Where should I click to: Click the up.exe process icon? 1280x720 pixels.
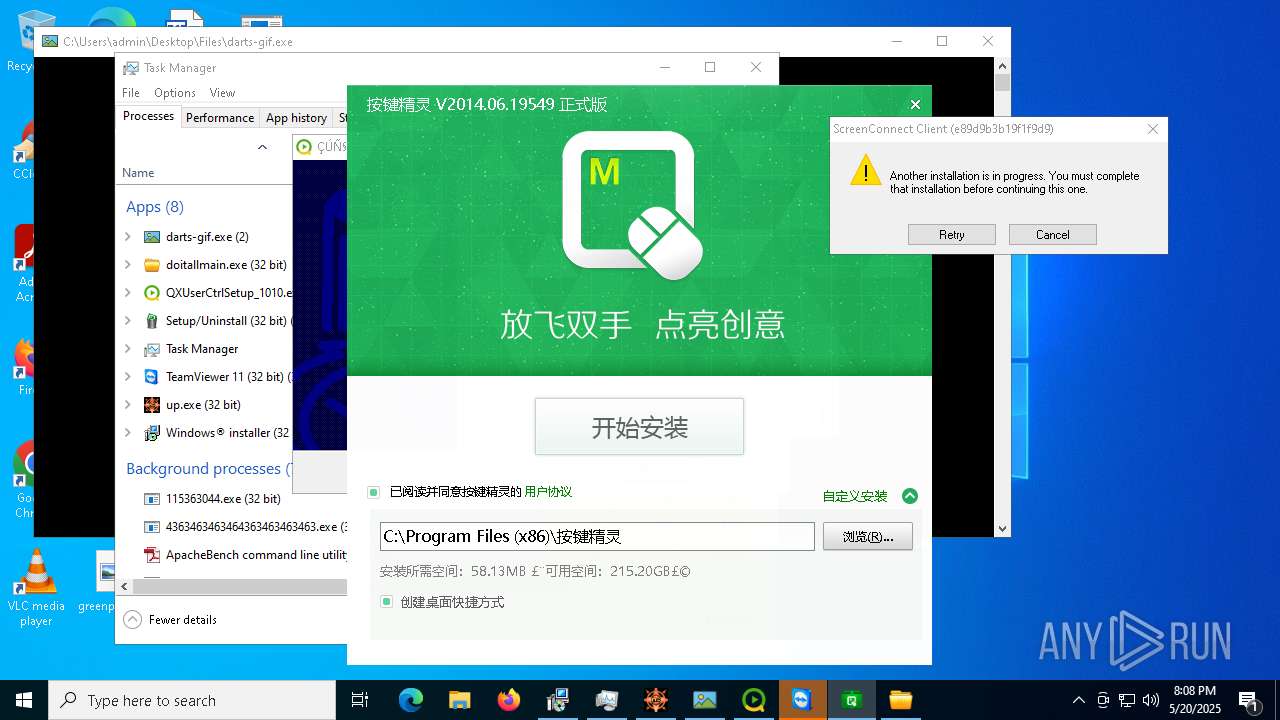coord(152,405)
